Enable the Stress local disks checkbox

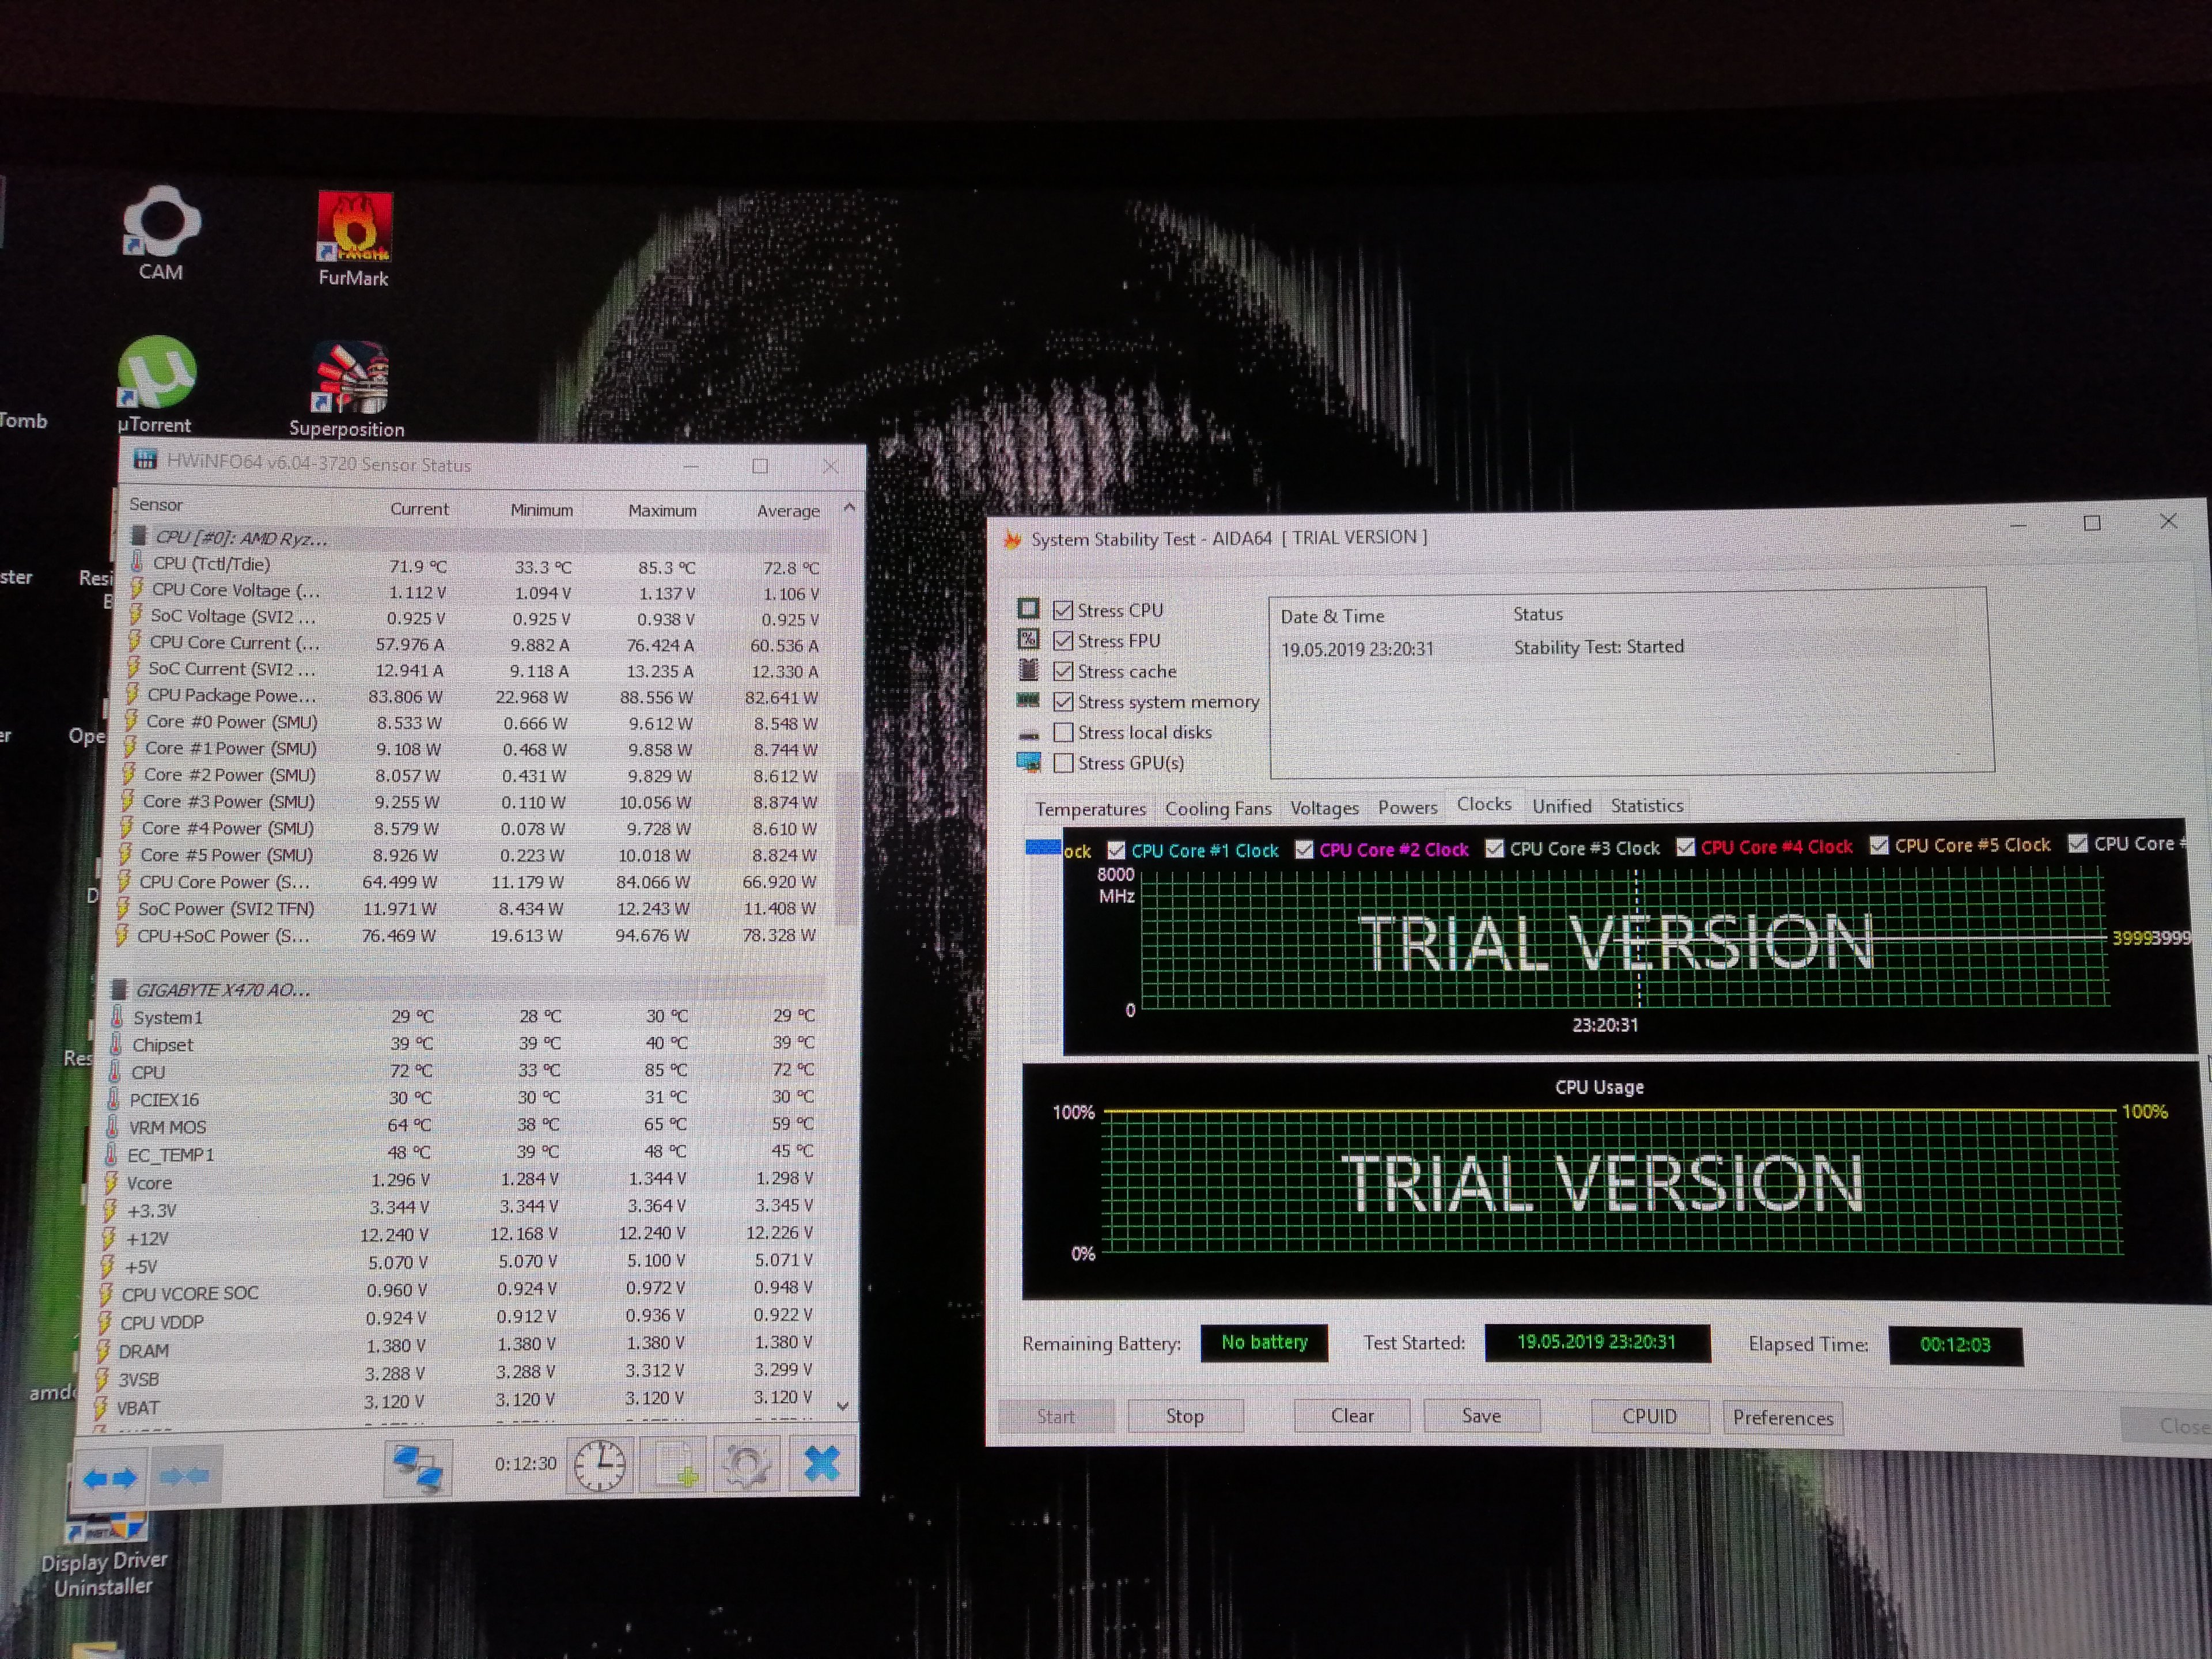[x=1063, y=732]
